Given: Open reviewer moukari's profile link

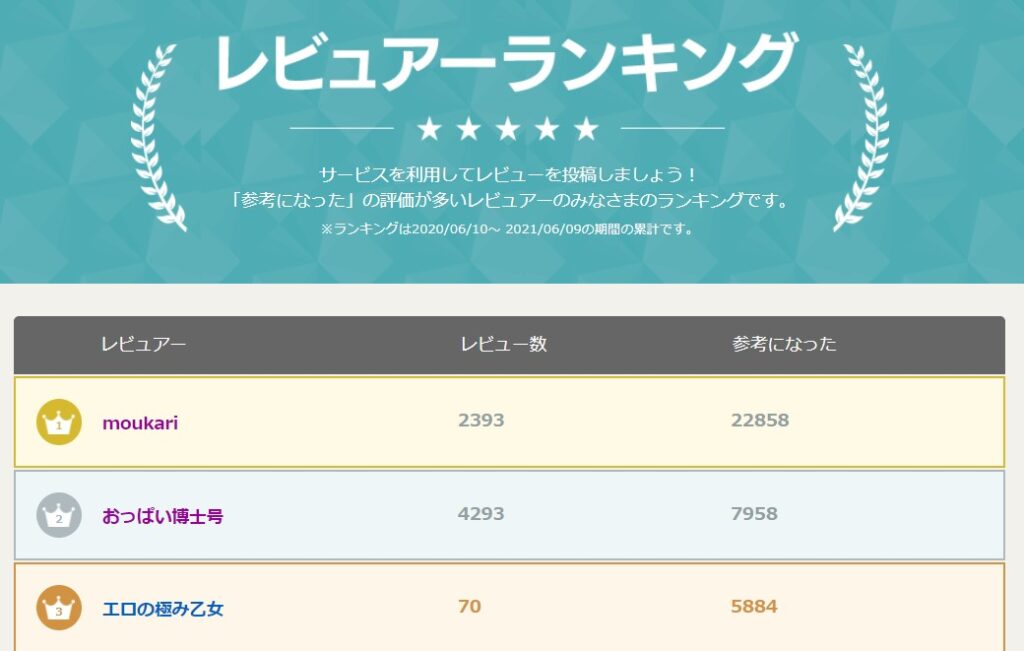Looking at the screenshot, I should click(x=140, y=423).
